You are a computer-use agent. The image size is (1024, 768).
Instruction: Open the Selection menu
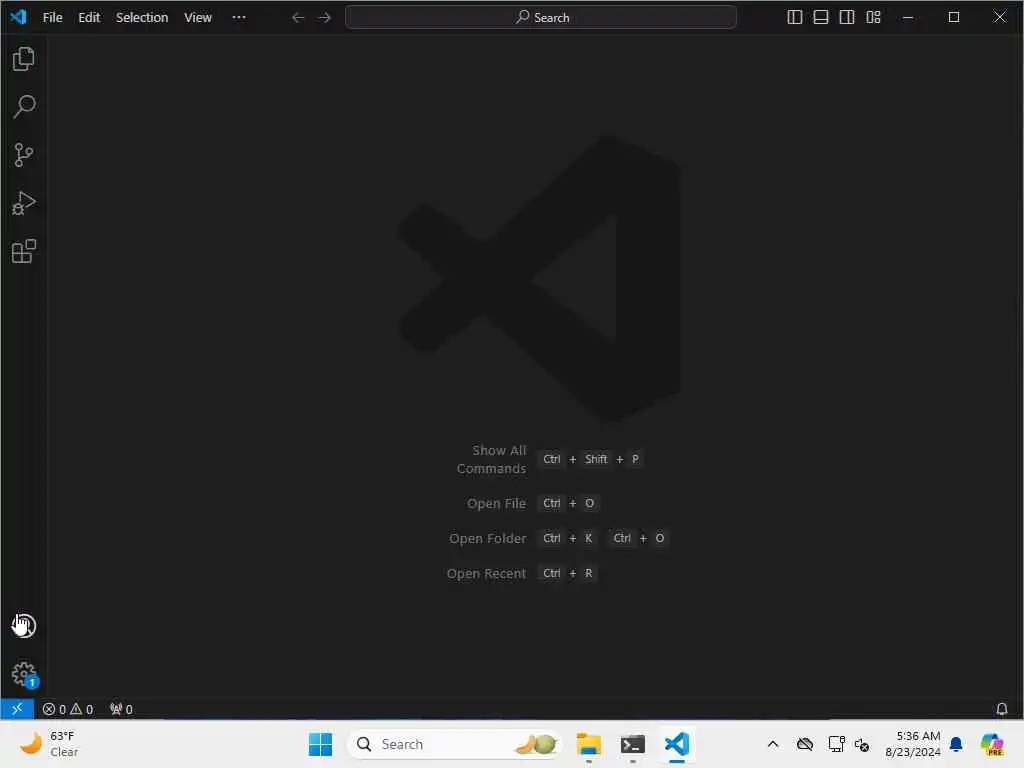(142, 18)
